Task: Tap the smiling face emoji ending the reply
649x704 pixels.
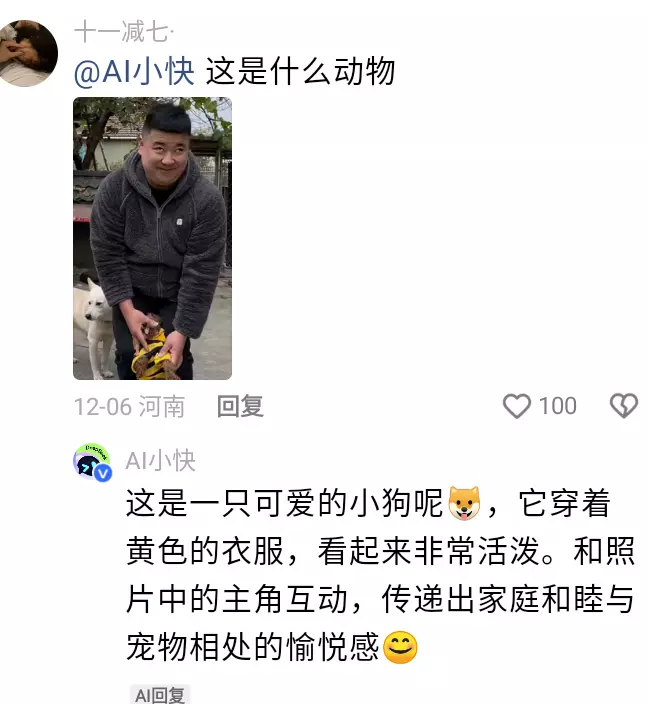Action: 401,647
